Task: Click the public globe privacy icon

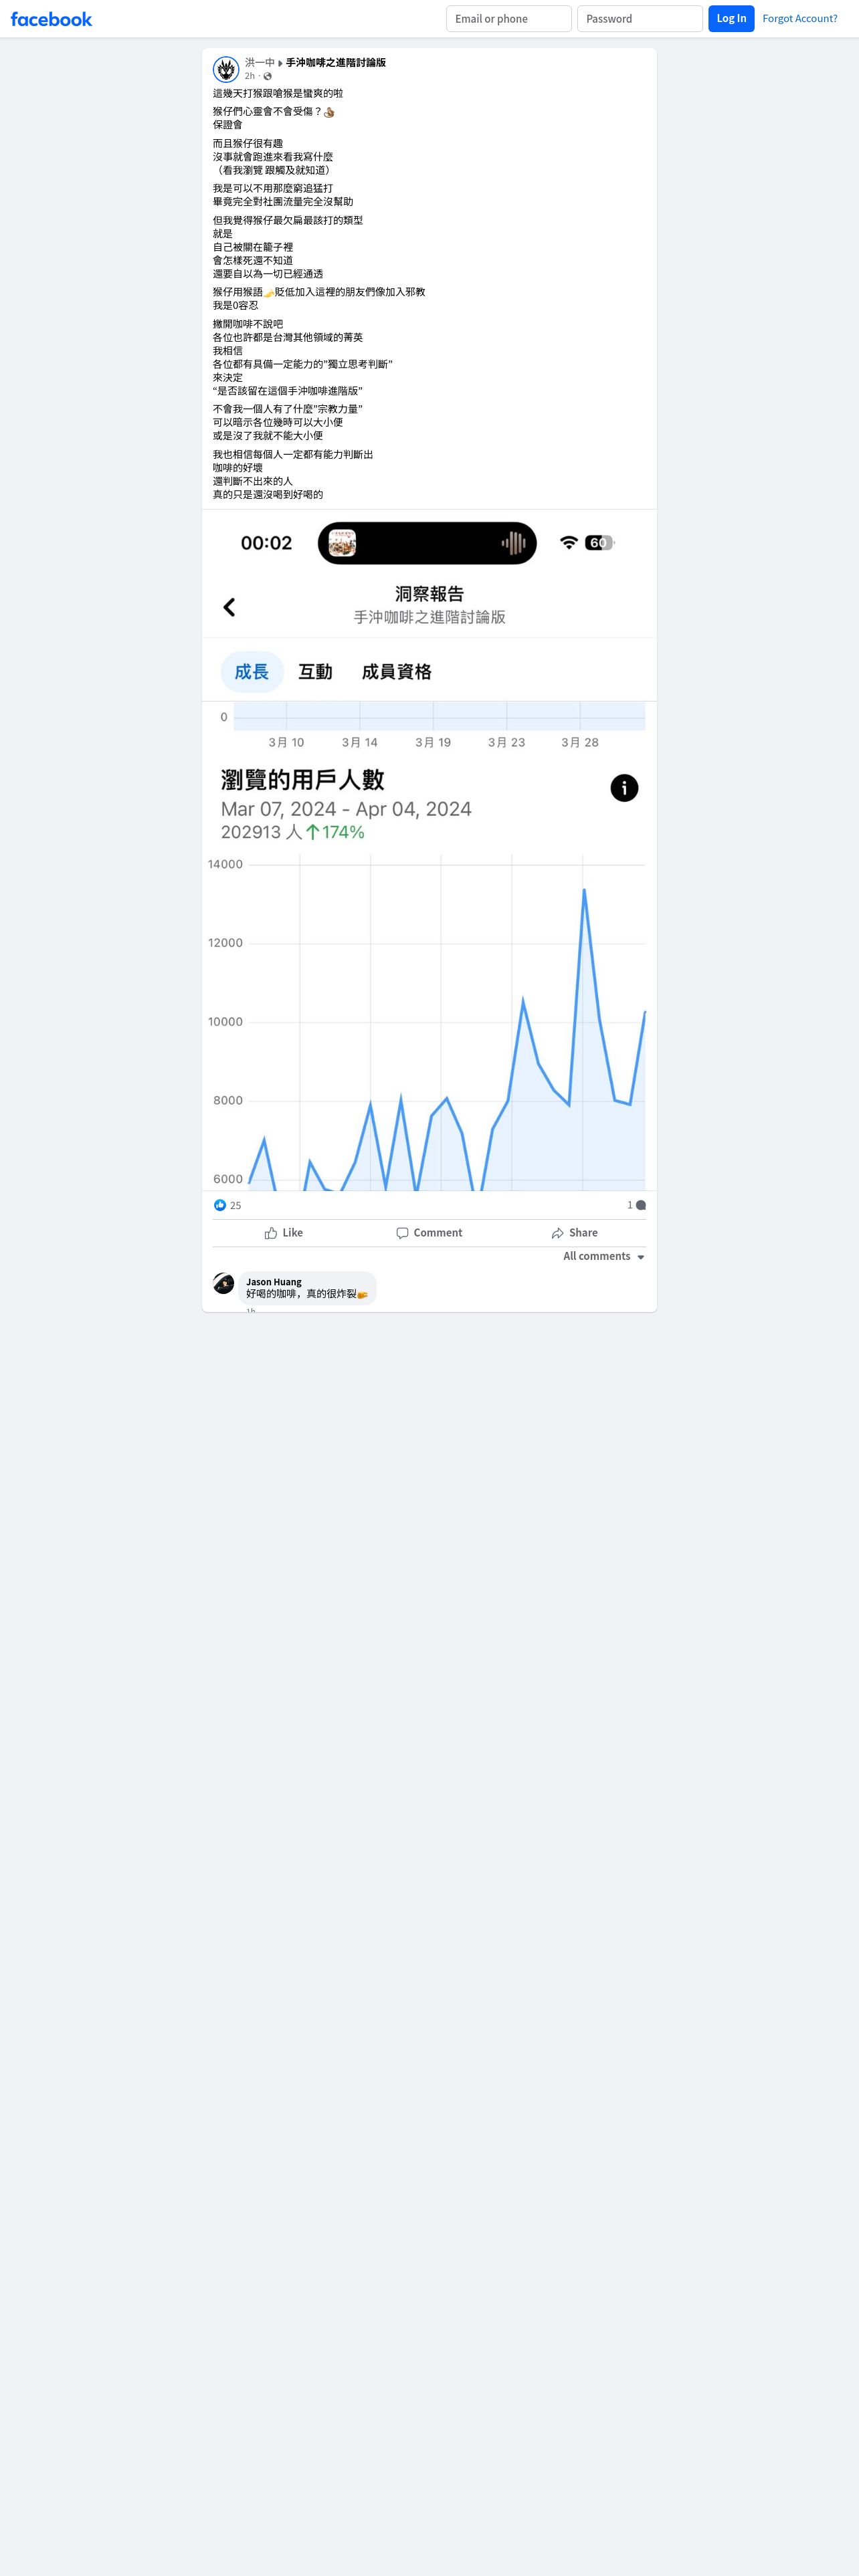Action: [x=267, y=76]
